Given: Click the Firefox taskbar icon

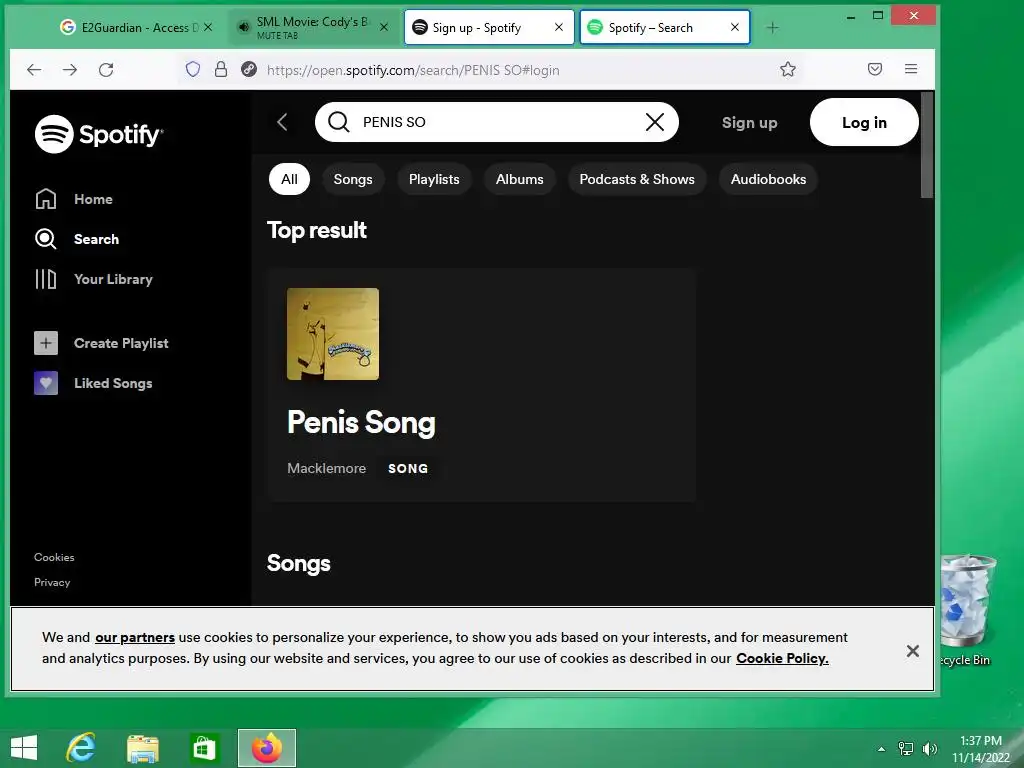Looking at the screenshot, I should [266, 748].
